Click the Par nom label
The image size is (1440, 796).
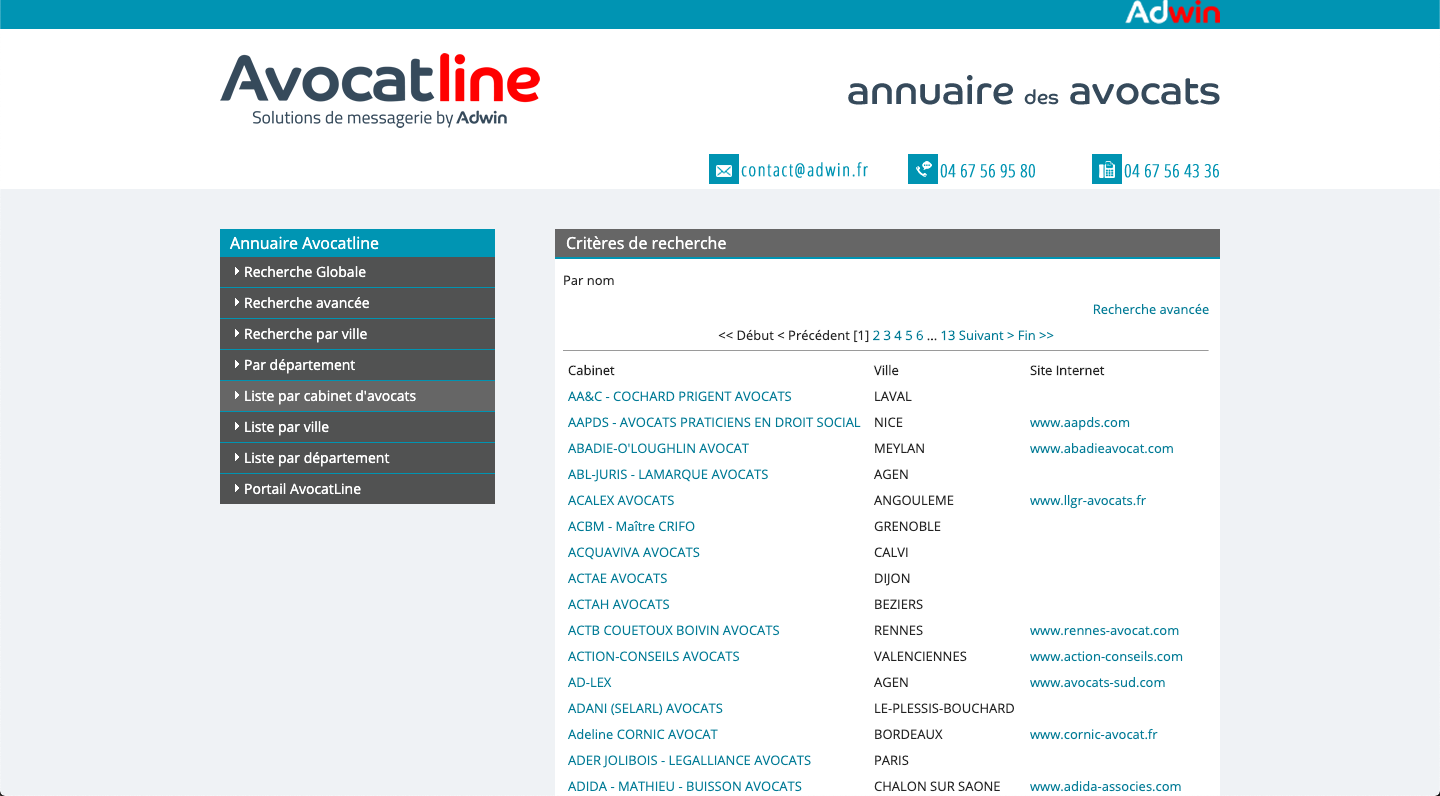click(x=589, y=281)
